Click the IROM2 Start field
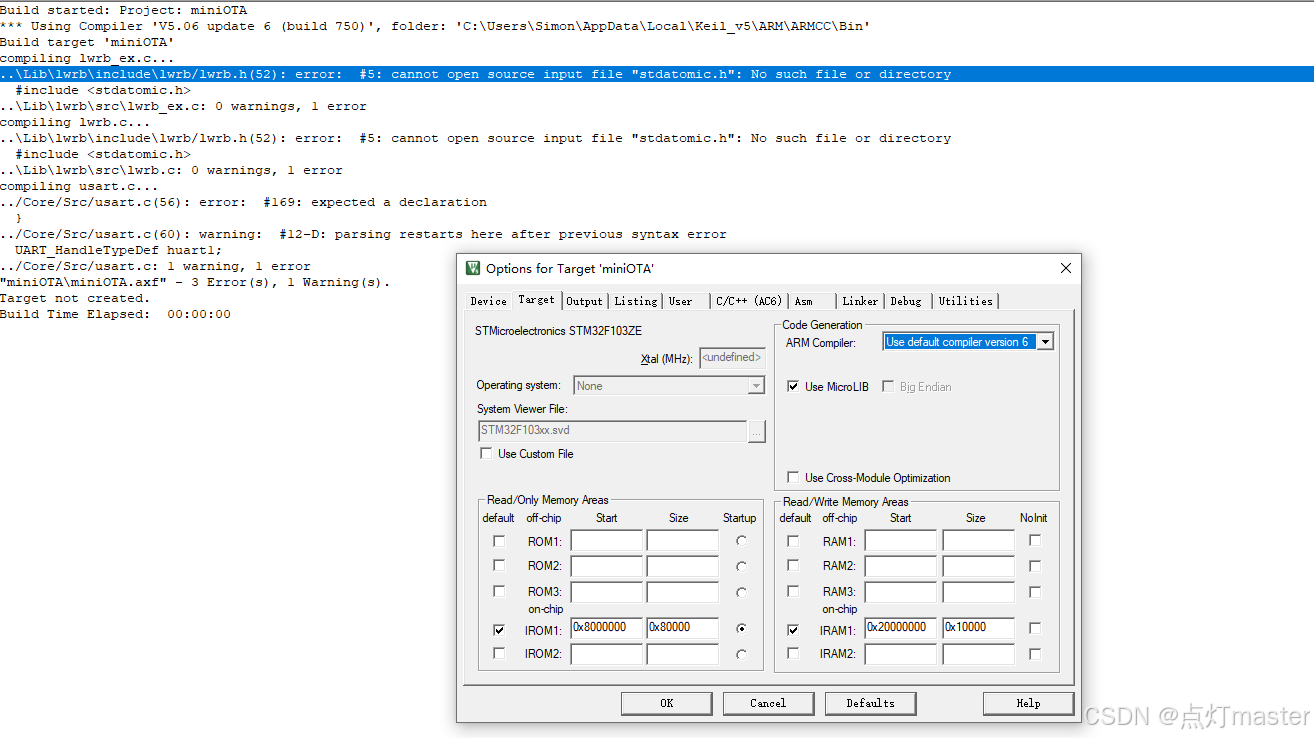The image size is (1314, 738). pyautogui.click(x=606, y=654)
